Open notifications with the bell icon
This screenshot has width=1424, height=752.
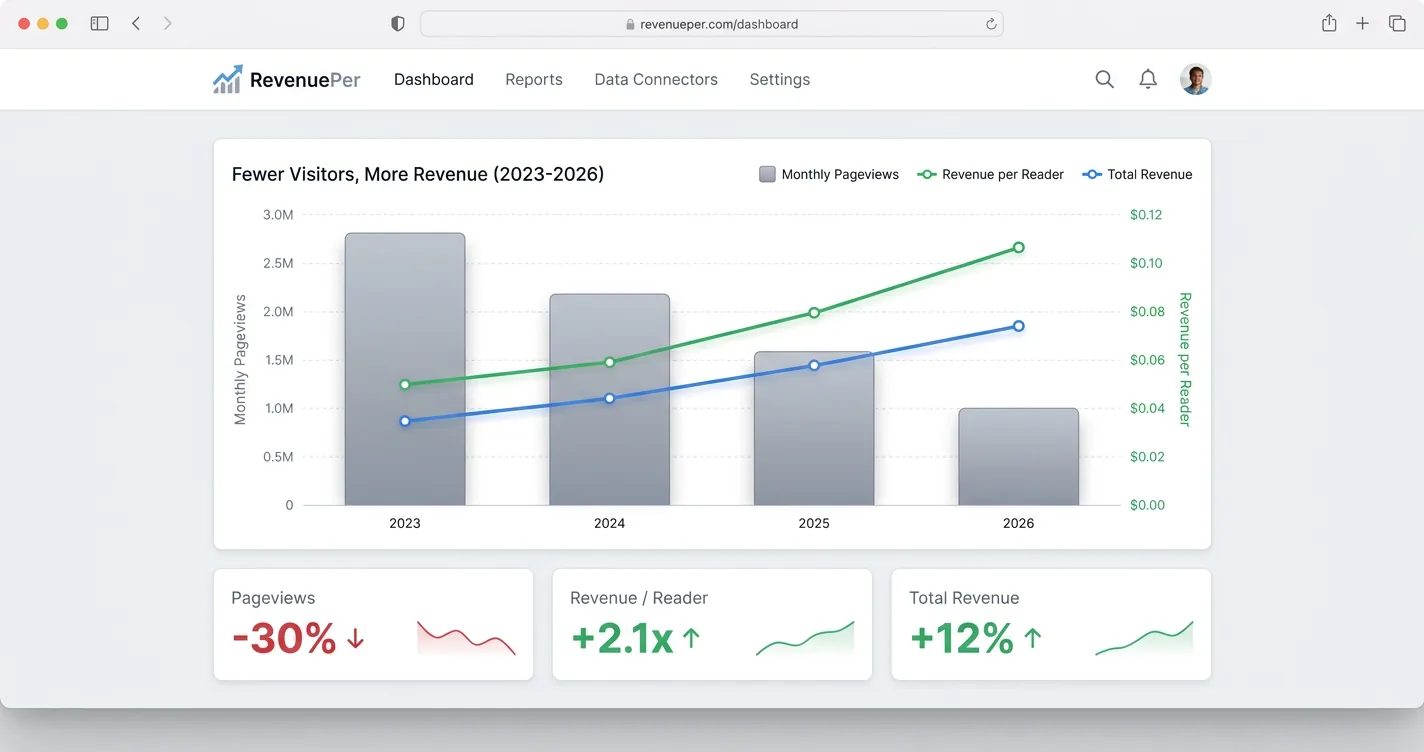1148,79
